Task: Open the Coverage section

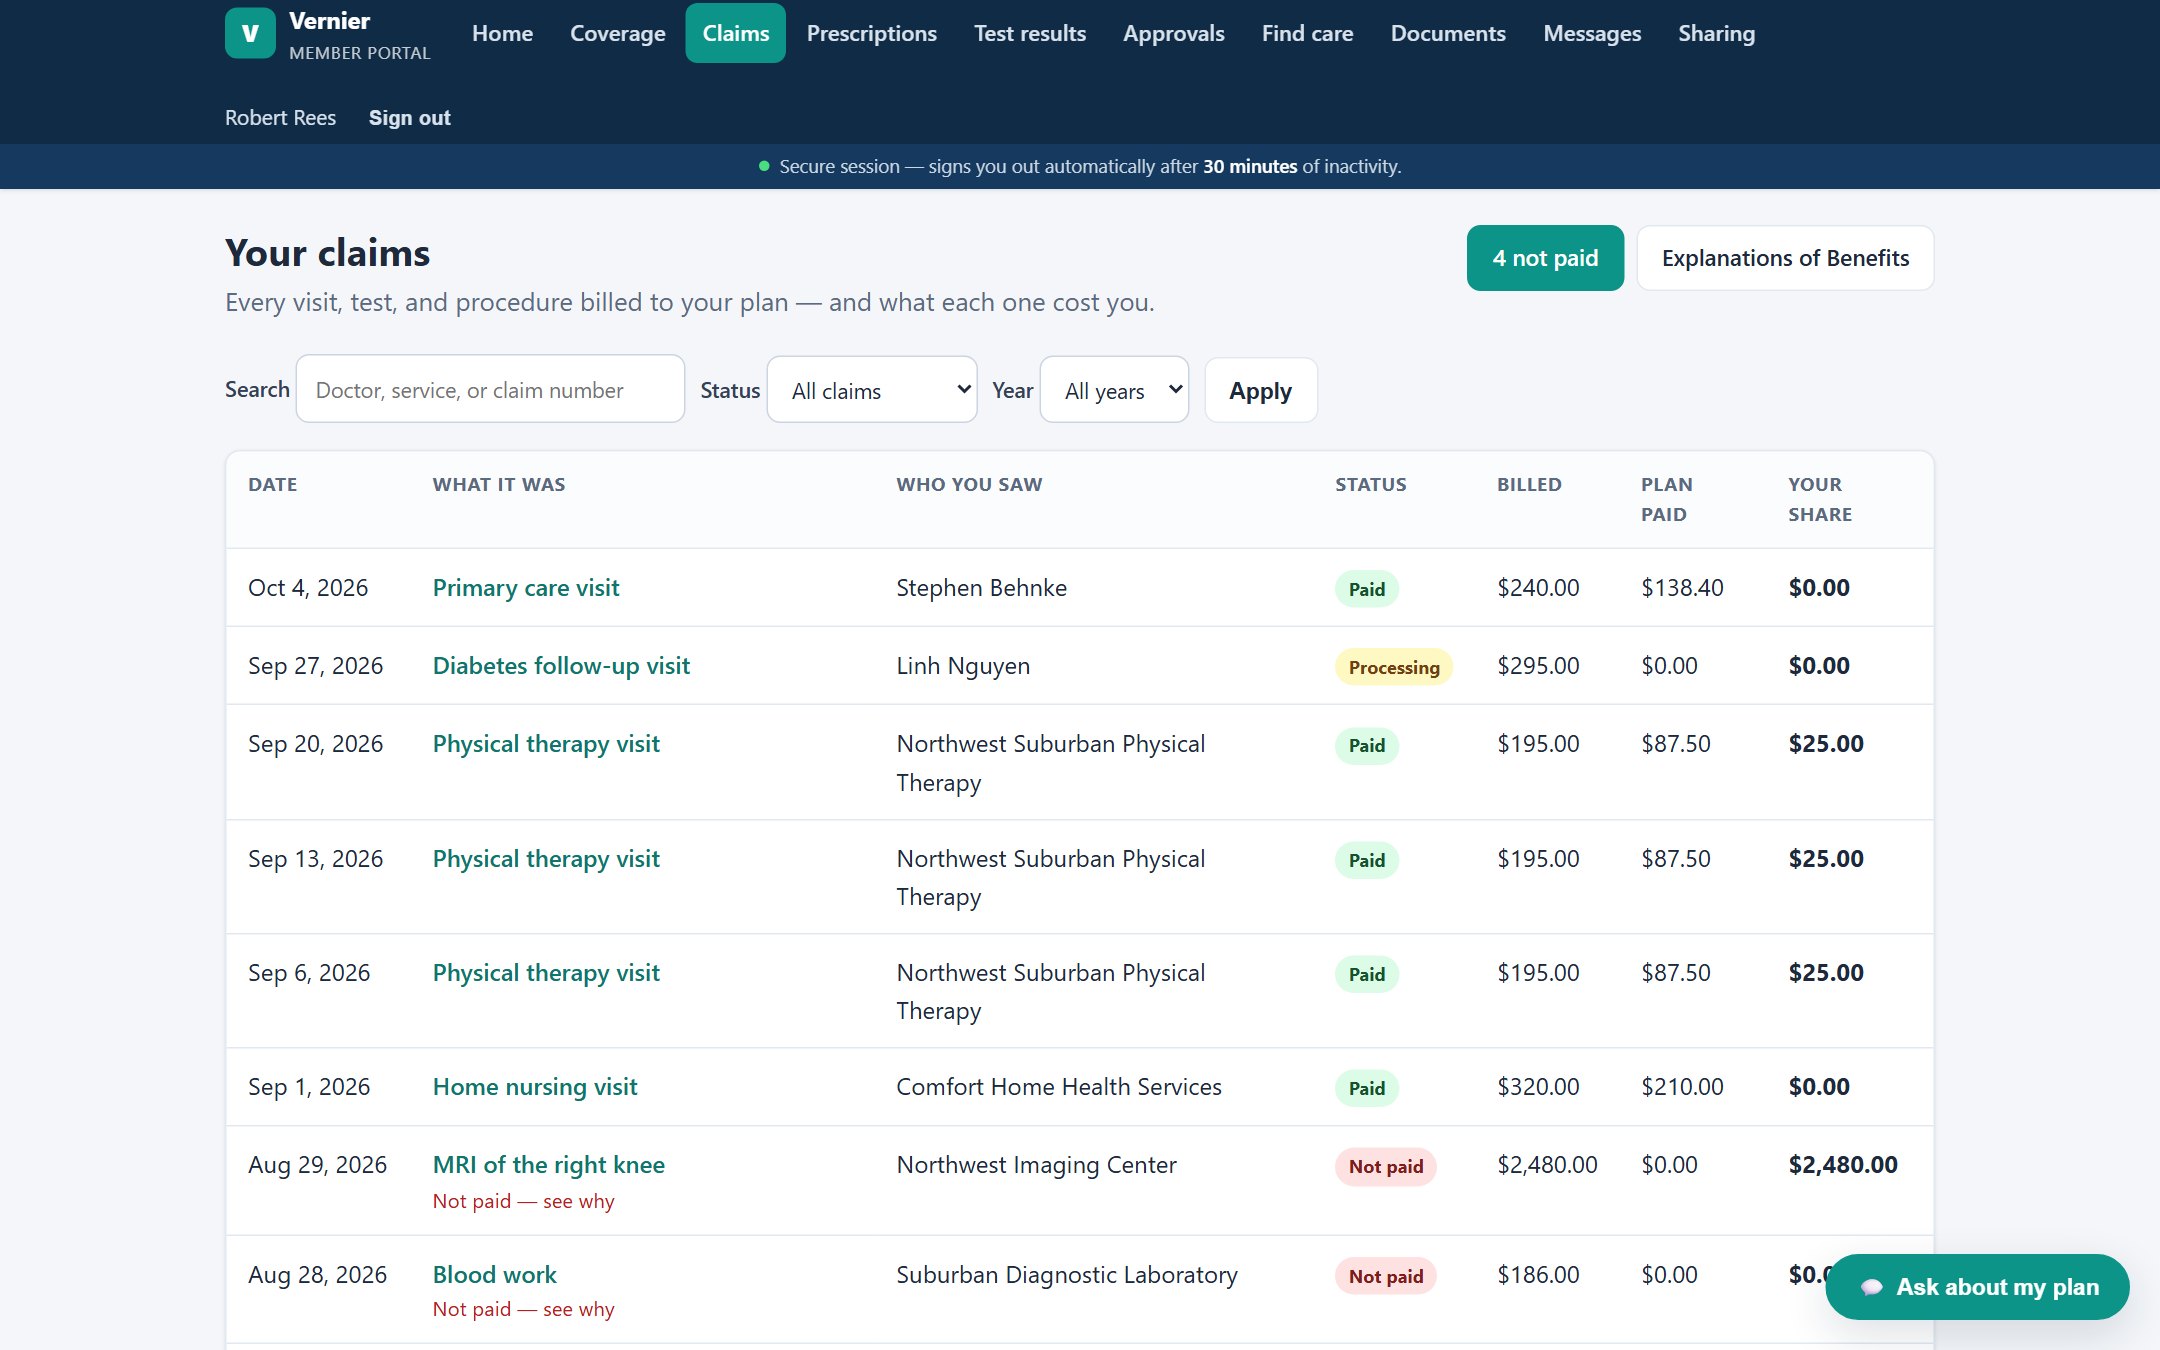Action: (x=618, y=33)
